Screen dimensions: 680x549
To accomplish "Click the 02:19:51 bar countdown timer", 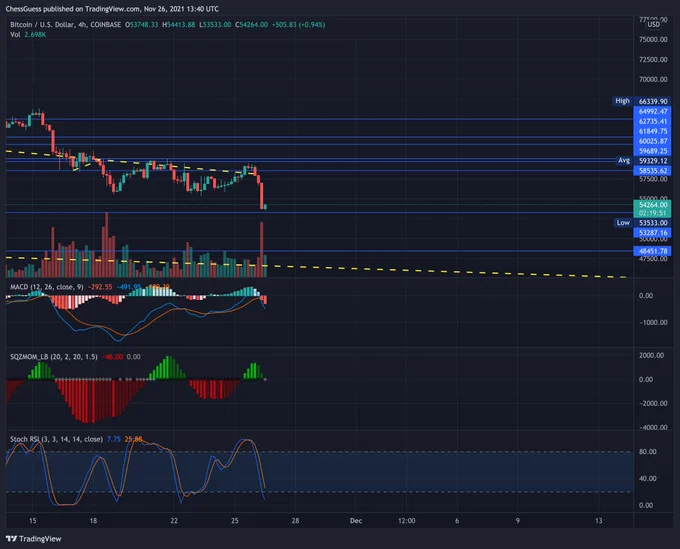I will pos(653,213).
